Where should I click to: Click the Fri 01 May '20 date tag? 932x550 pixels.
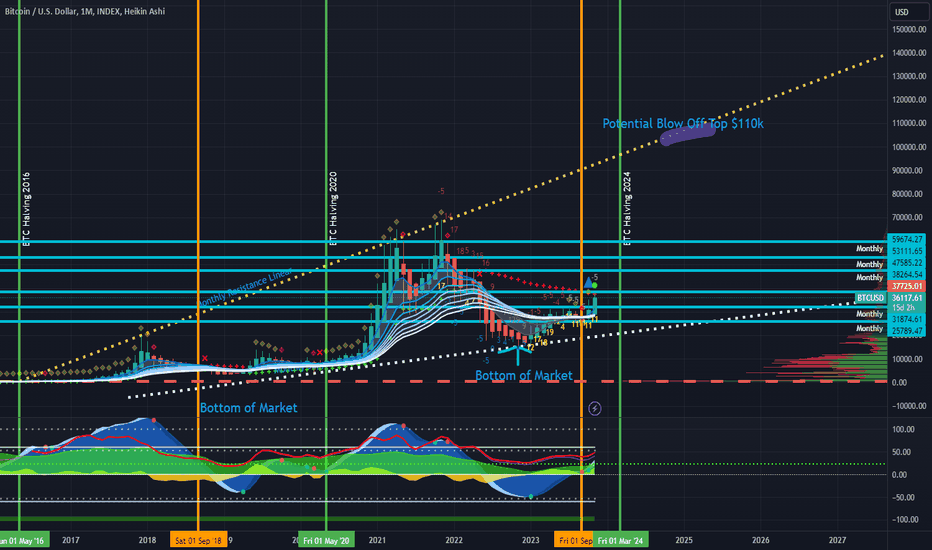(326, 540)
